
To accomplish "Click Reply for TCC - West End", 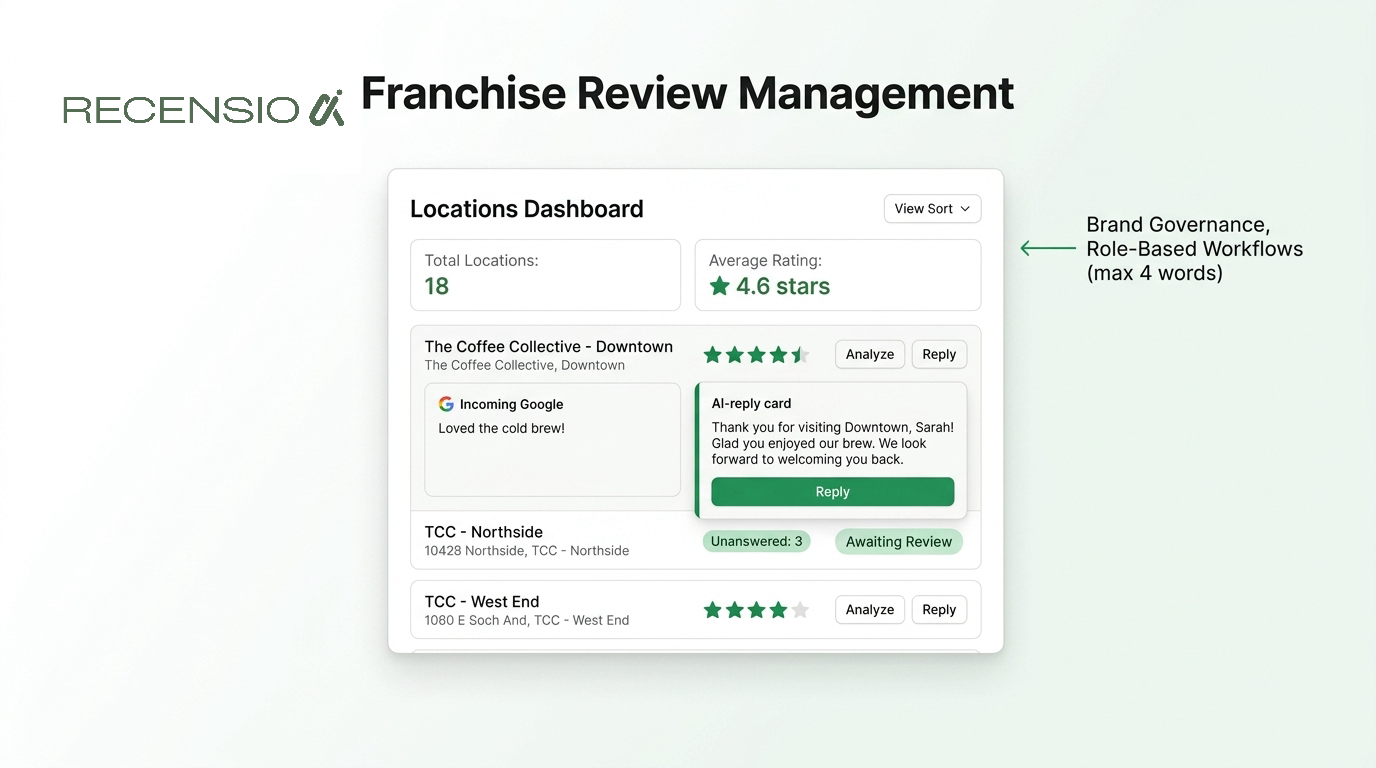I will pos(939,610).
